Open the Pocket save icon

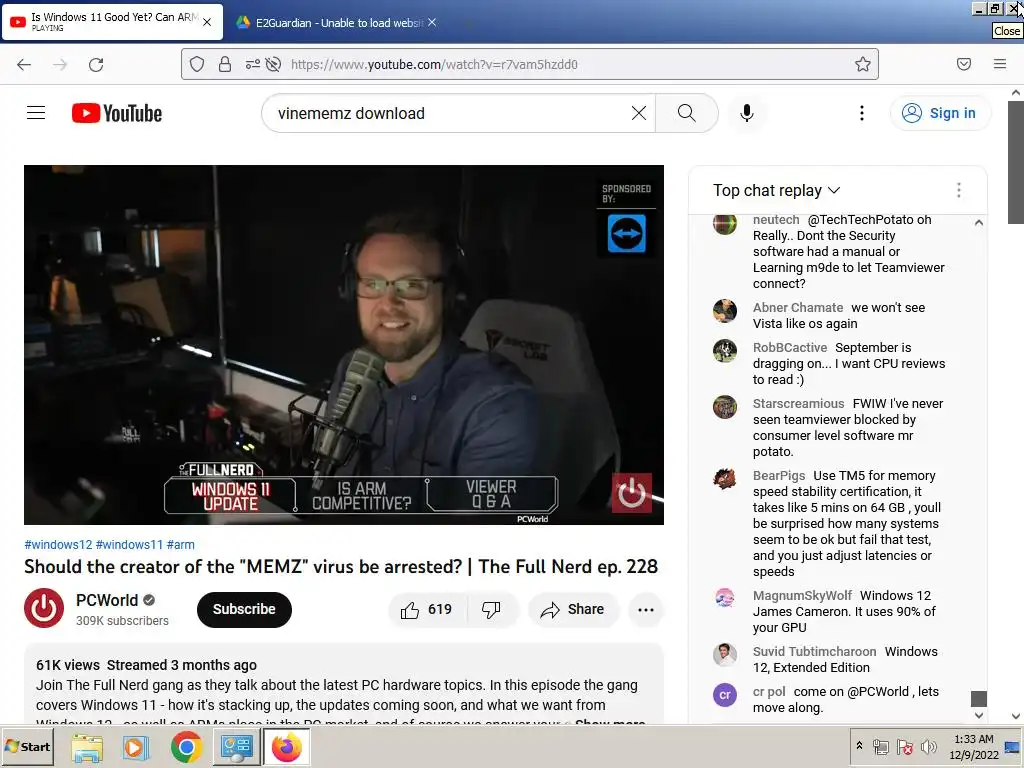(x=964, y=64)
